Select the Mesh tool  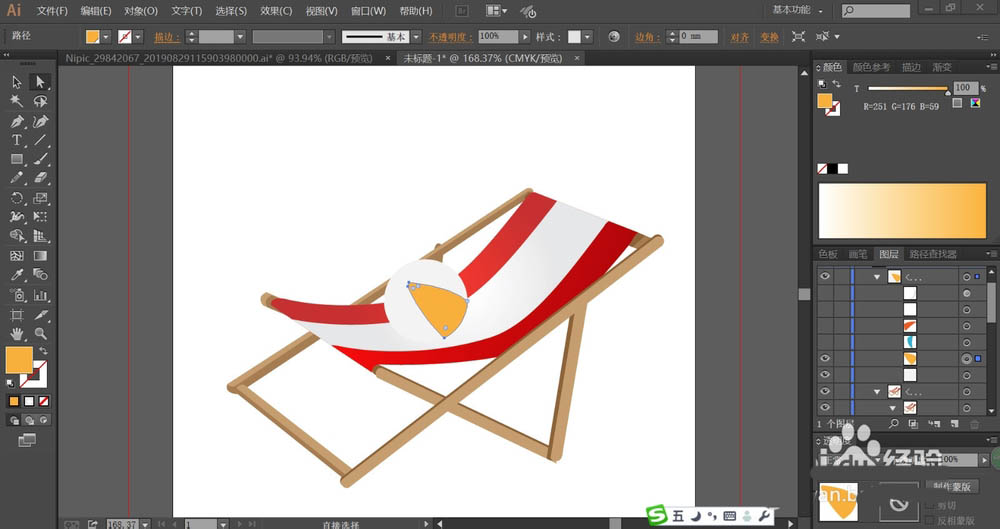[17, 256]
